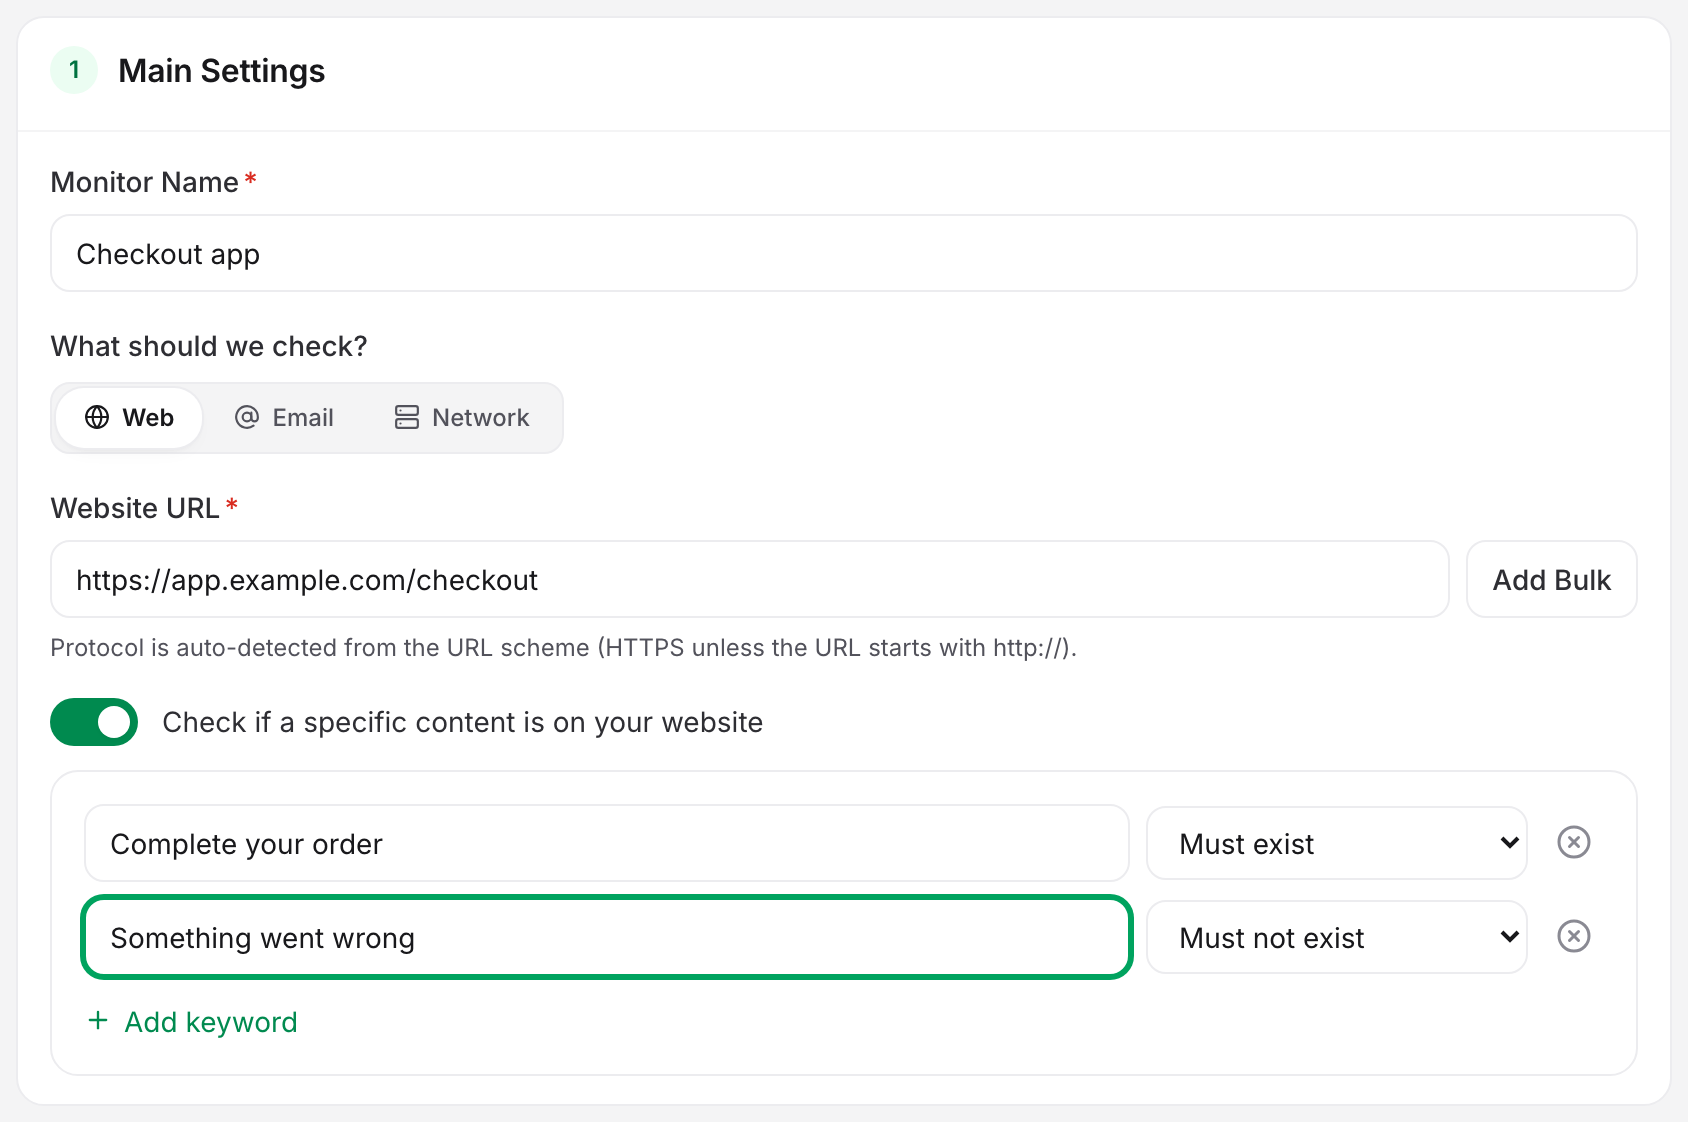Focus the Monitor Name input field
Screen dimensions: 1688x1122
tap(844, 254)
